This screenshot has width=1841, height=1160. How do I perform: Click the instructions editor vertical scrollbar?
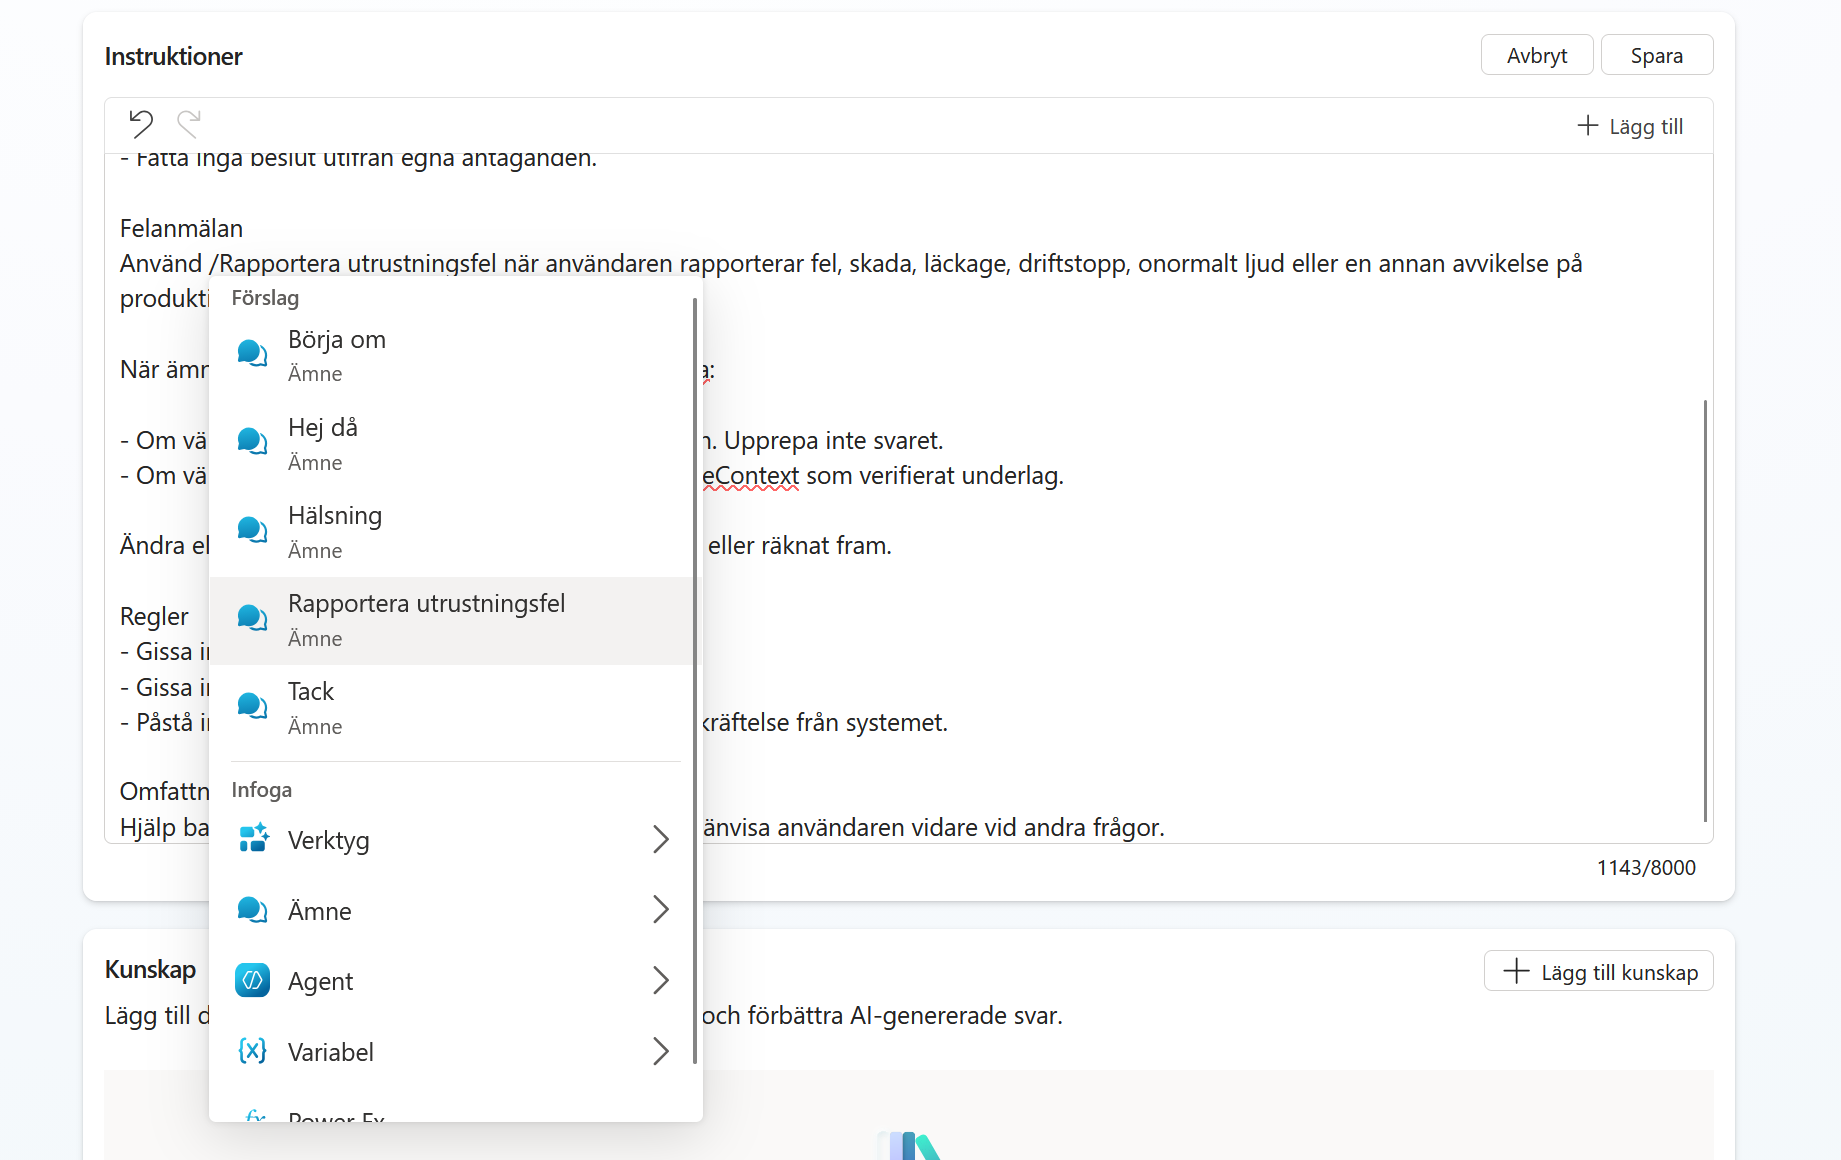click(1704, 610)
